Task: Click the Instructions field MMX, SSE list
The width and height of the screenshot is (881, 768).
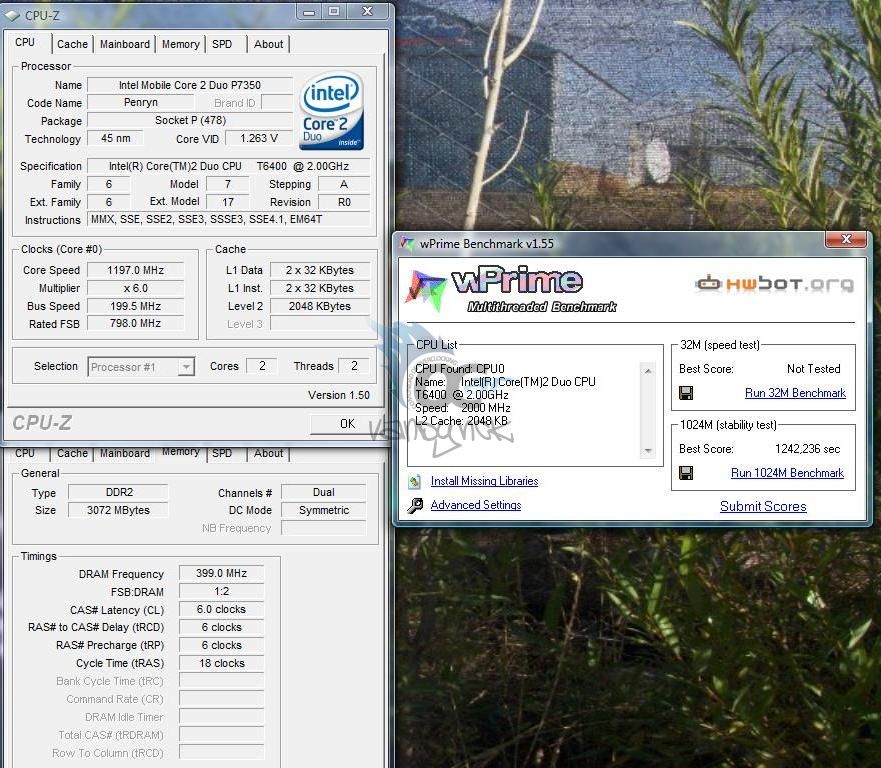Action: [229, 220]
